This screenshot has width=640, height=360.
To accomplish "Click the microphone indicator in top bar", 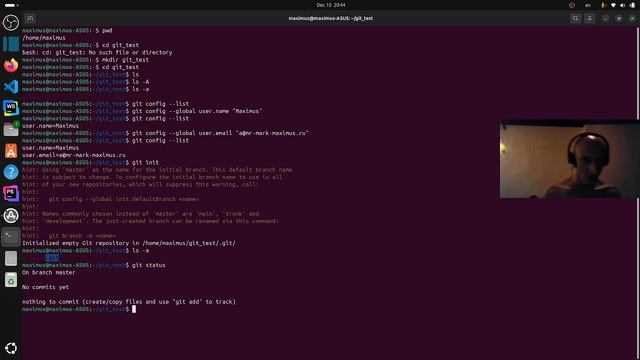I will pos(603,5).
